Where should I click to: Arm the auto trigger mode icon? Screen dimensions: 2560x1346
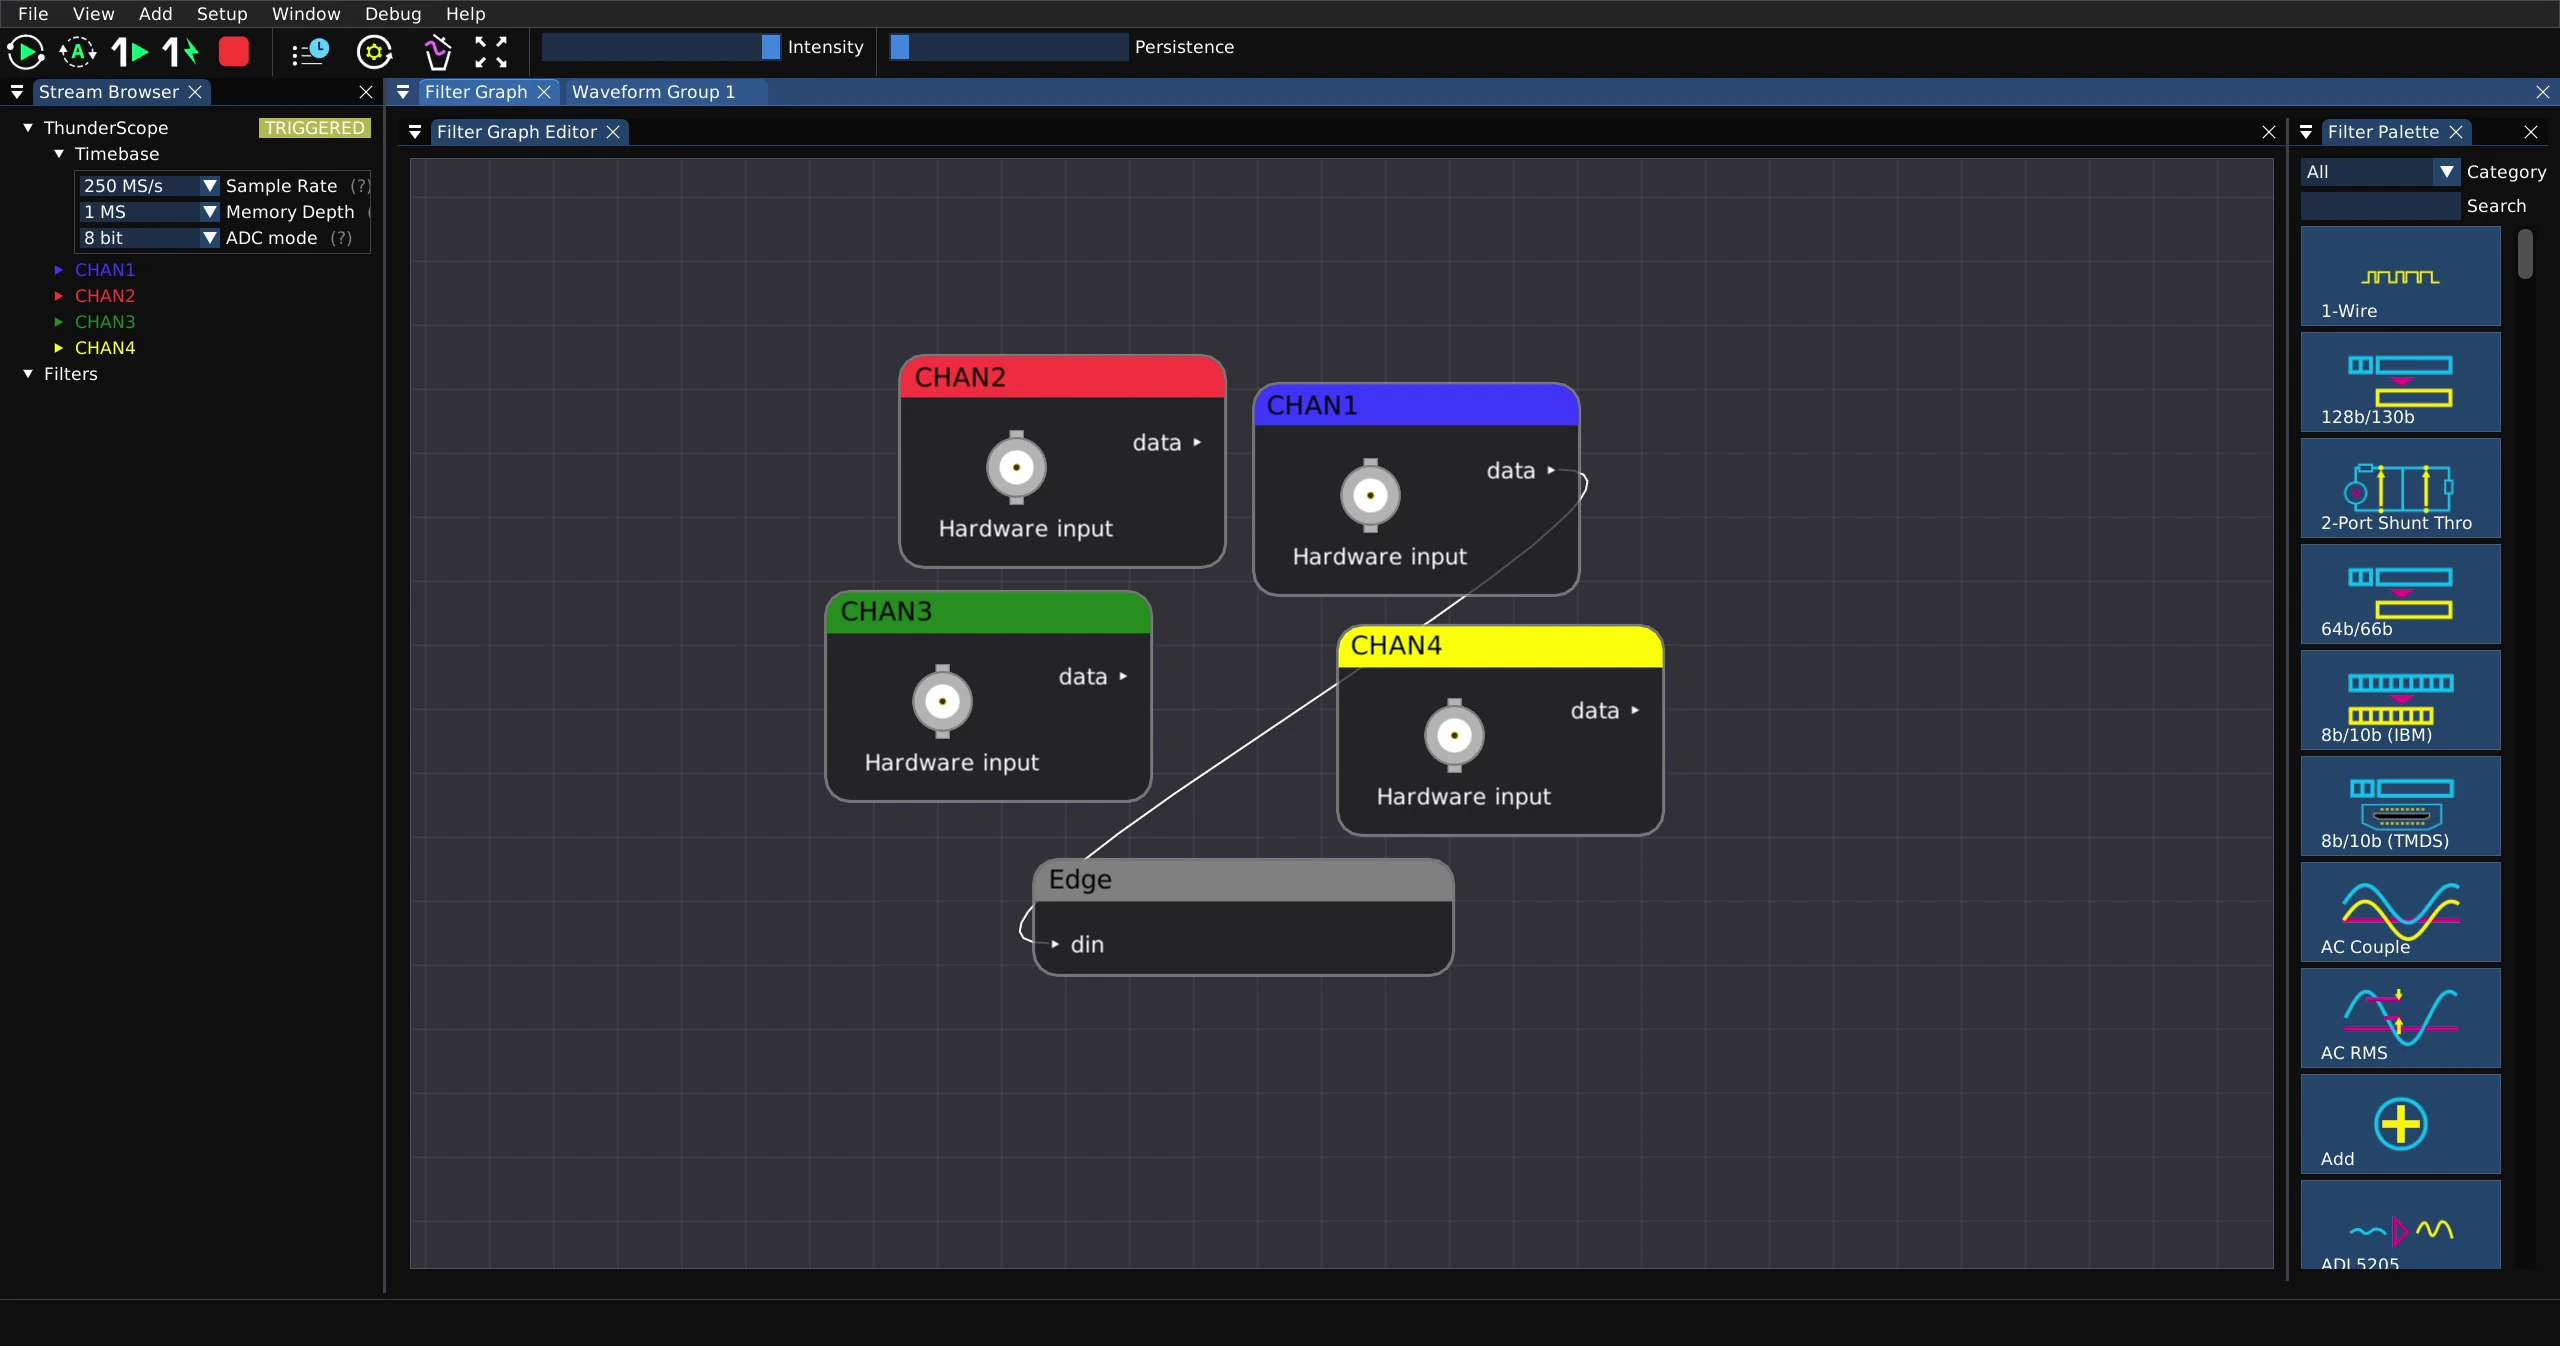tap(77, 51)
